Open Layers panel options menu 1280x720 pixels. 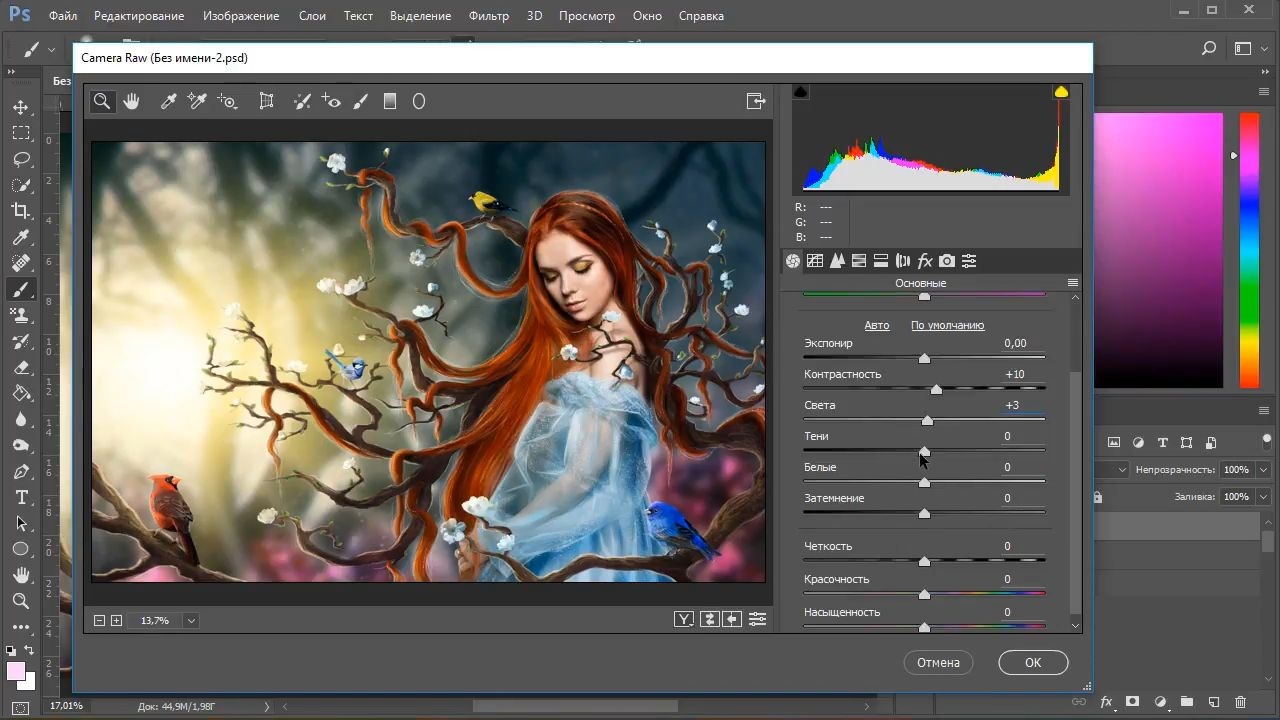[1263, 411]
